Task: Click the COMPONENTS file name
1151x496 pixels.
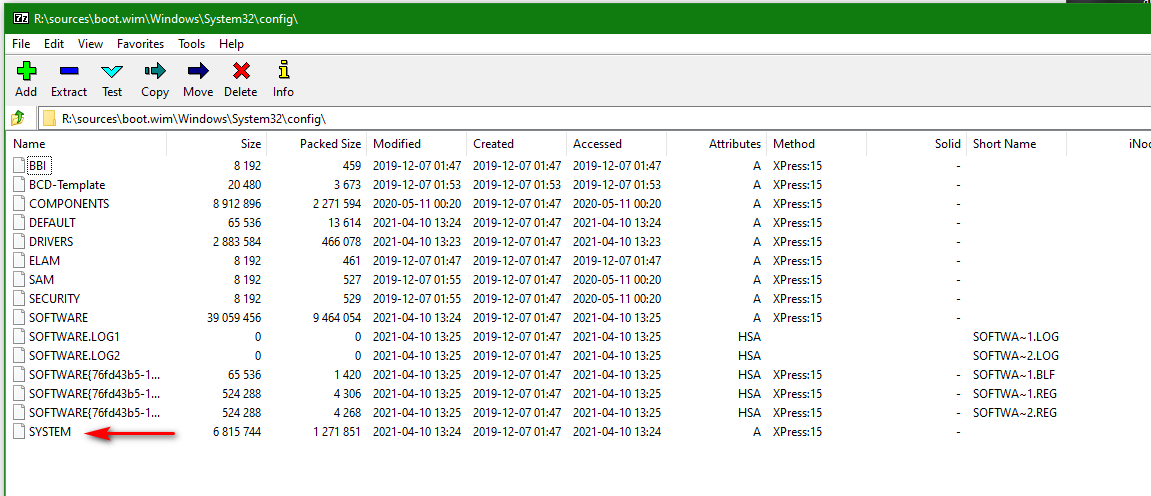Action: (69, 204)
